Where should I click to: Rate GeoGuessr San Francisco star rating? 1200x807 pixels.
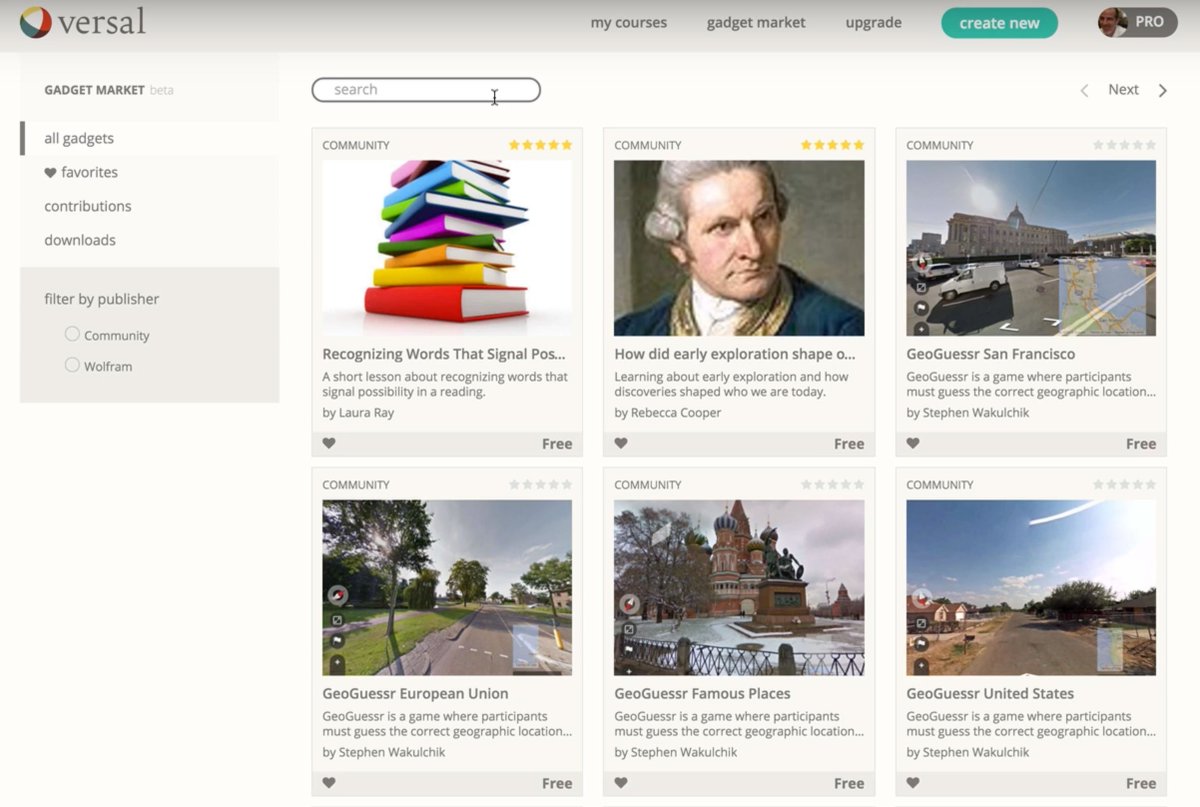coord(1124,145)
